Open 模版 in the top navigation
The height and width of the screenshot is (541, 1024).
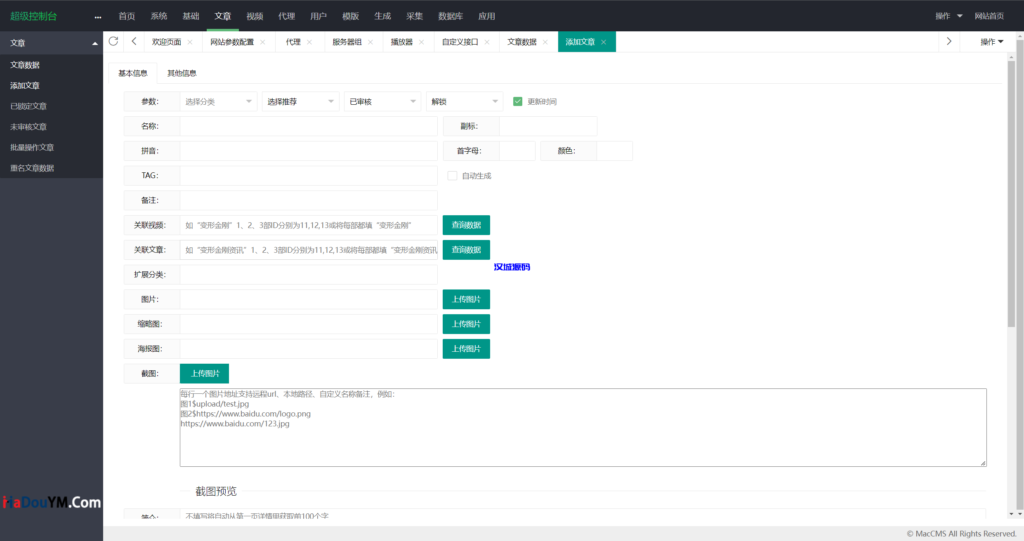tap(350, 16)
